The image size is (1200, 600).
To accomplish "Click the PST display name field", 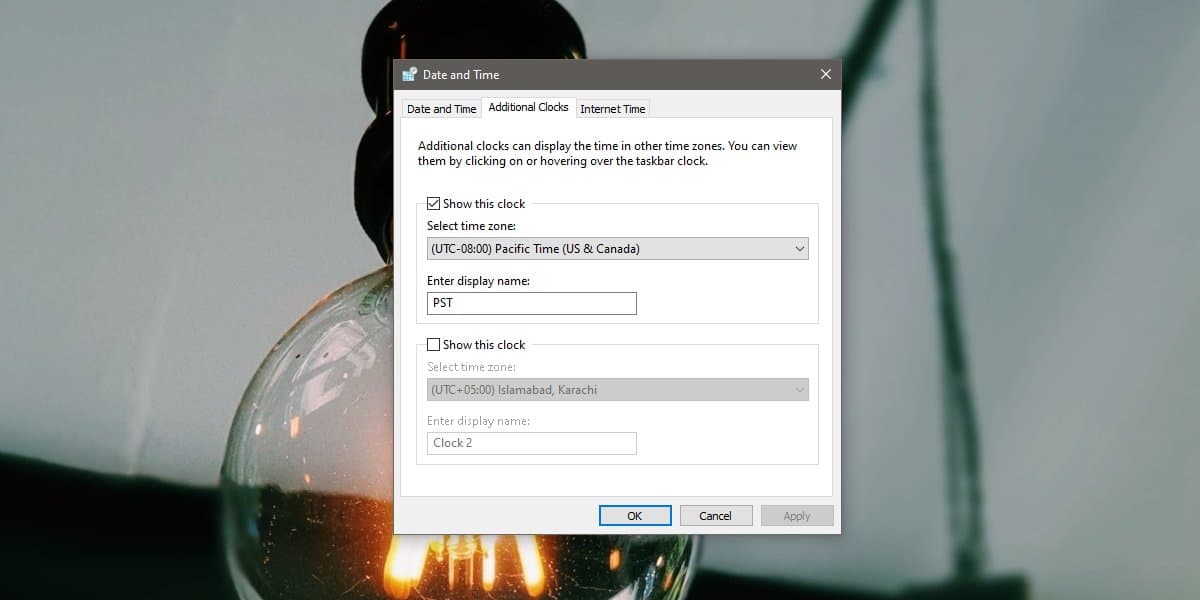I will pyautogui.click(x=532, y=303).
